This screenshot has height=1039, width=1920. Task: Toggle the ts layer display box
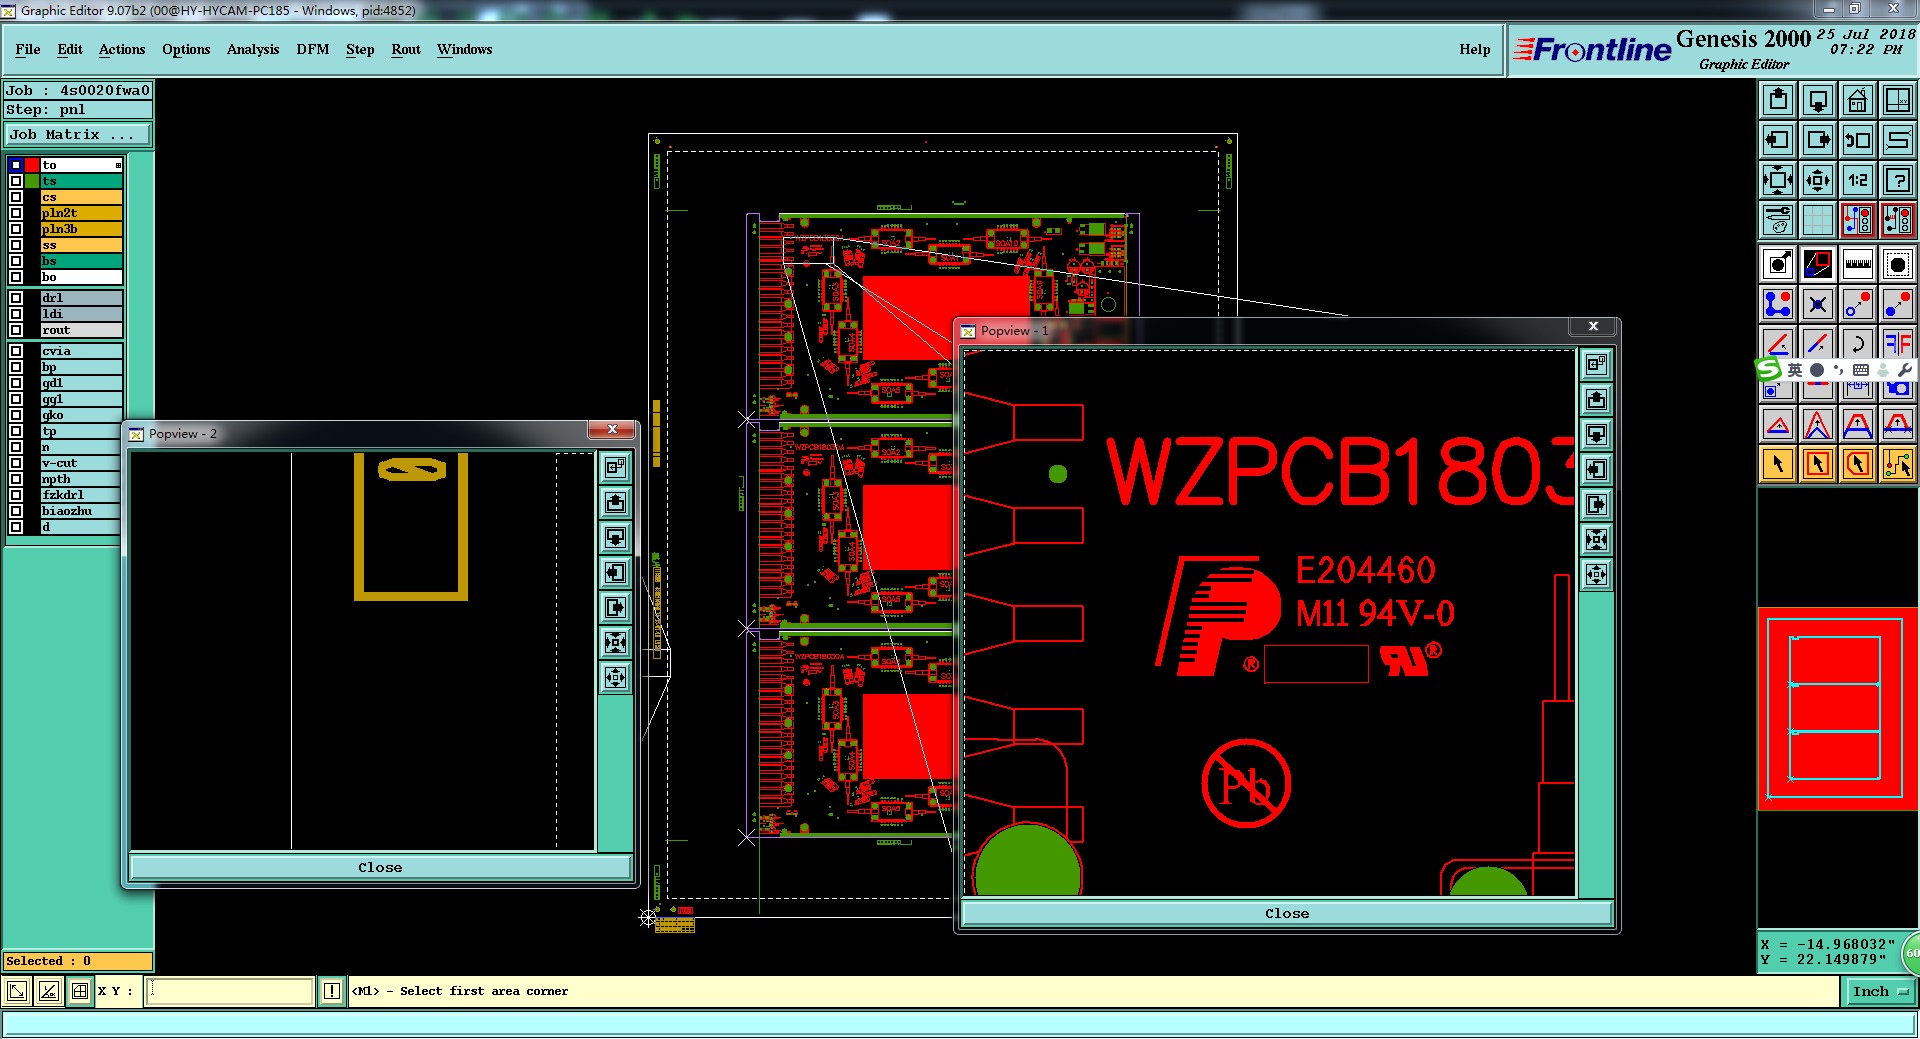[16, 181]
